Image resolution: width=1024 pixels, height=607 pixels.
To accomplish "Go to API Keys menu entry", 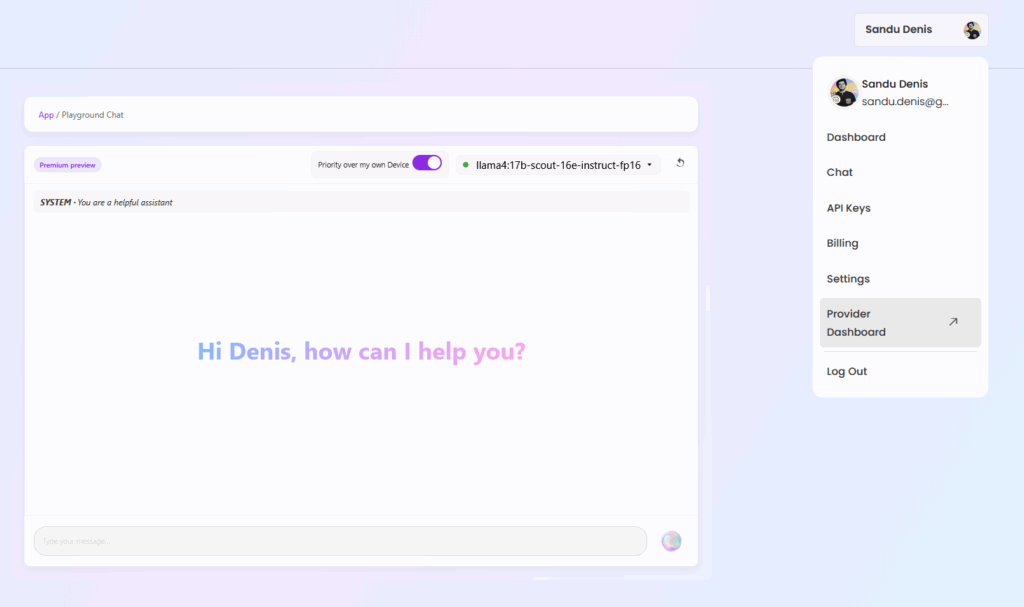I will pyautogui.click(x=848, y=208).
